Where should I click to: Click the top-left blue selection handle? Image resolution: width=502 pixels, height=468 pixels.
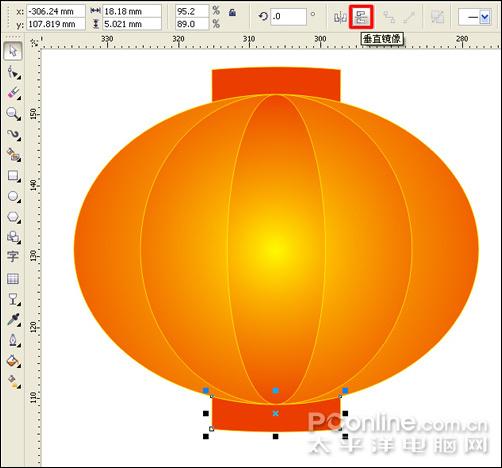point(206,390)
